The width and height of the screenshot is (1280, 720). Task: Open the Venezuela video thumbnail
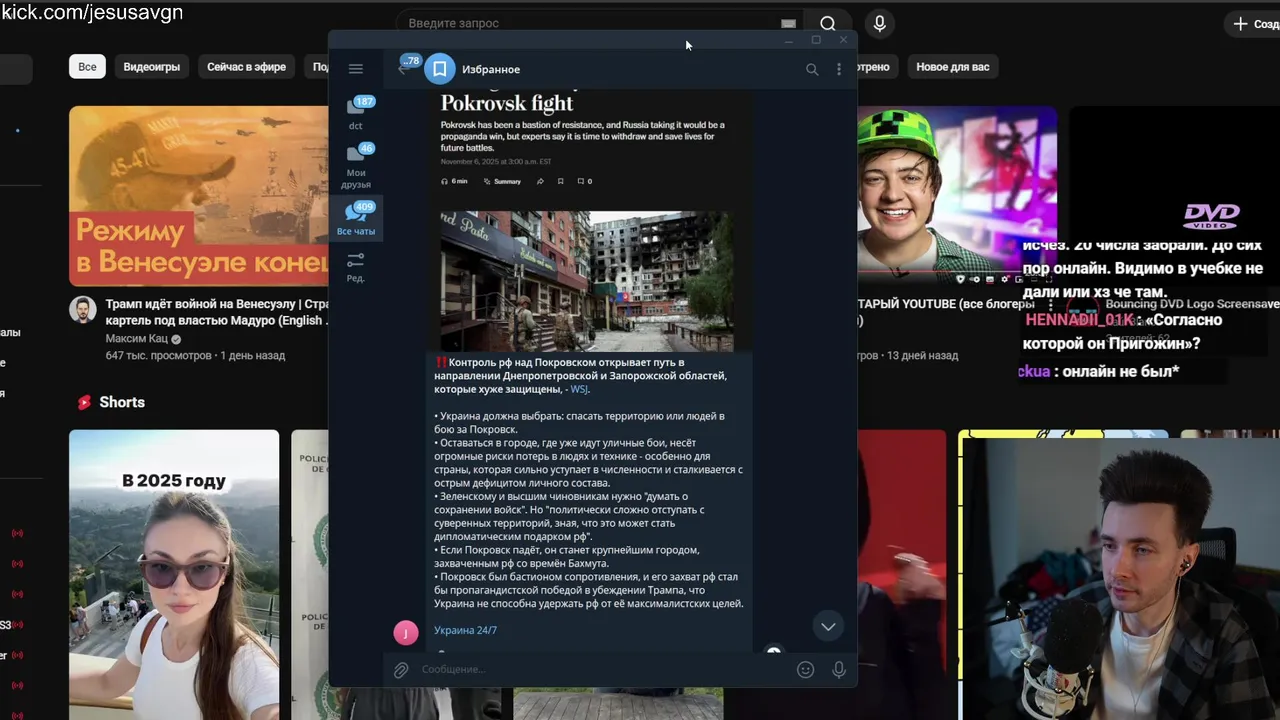(199, 196)
